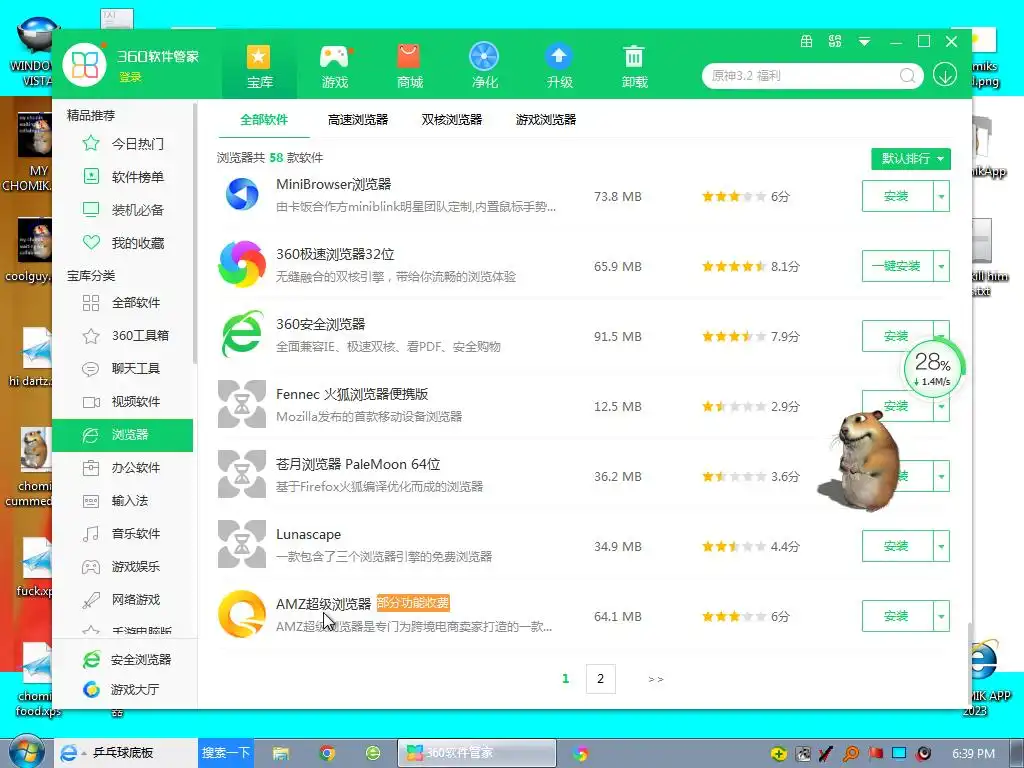Click the 360极速浏览器32位 app icon
This screenshot has width=1024, height=768.
pyautogui.click(x=242, y=264)
